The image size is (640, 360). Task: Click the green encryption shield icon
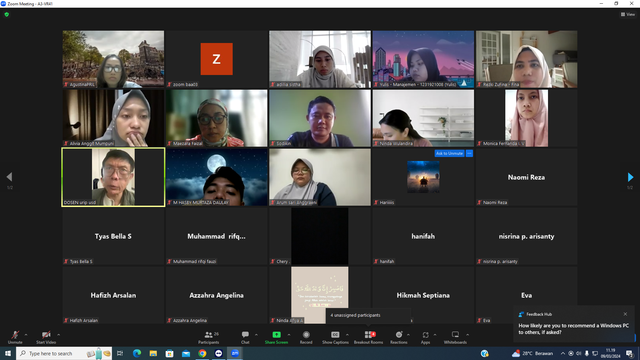click(x=7, y=14)
